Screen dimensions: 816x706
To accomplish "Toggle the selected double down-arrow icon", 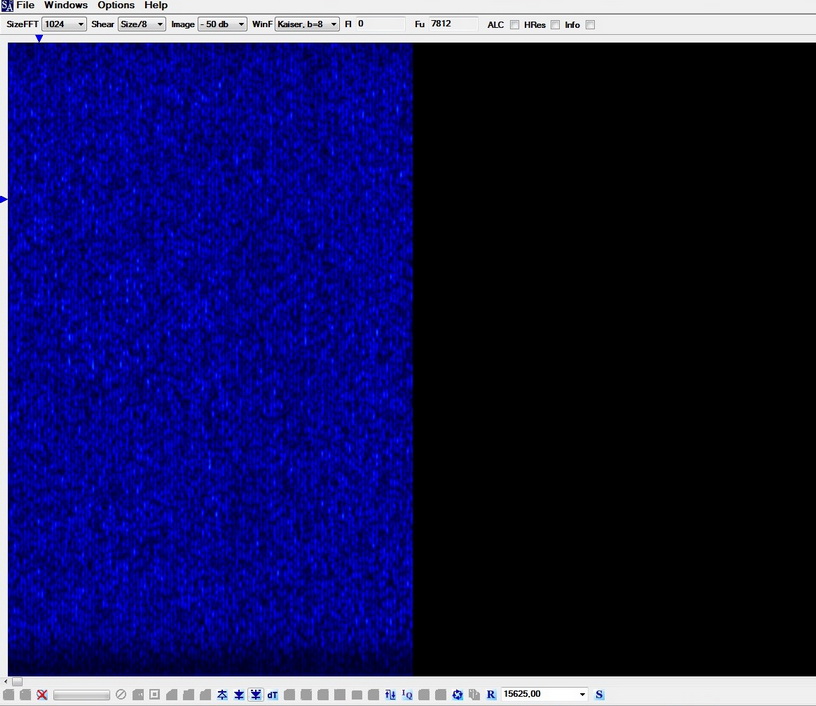I will tap(256, 695).
